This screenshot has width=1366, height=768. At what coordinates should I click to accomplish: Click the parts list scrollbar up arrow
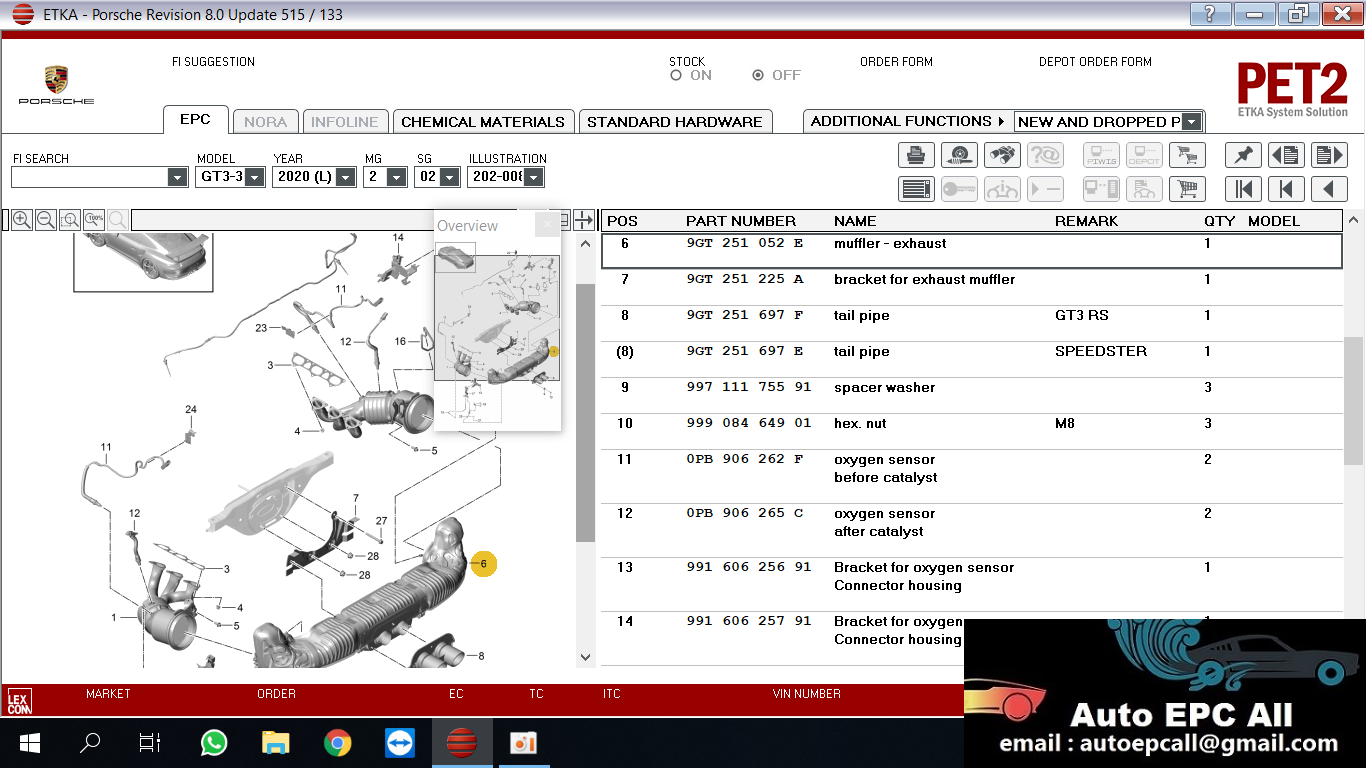point(1355,220)
